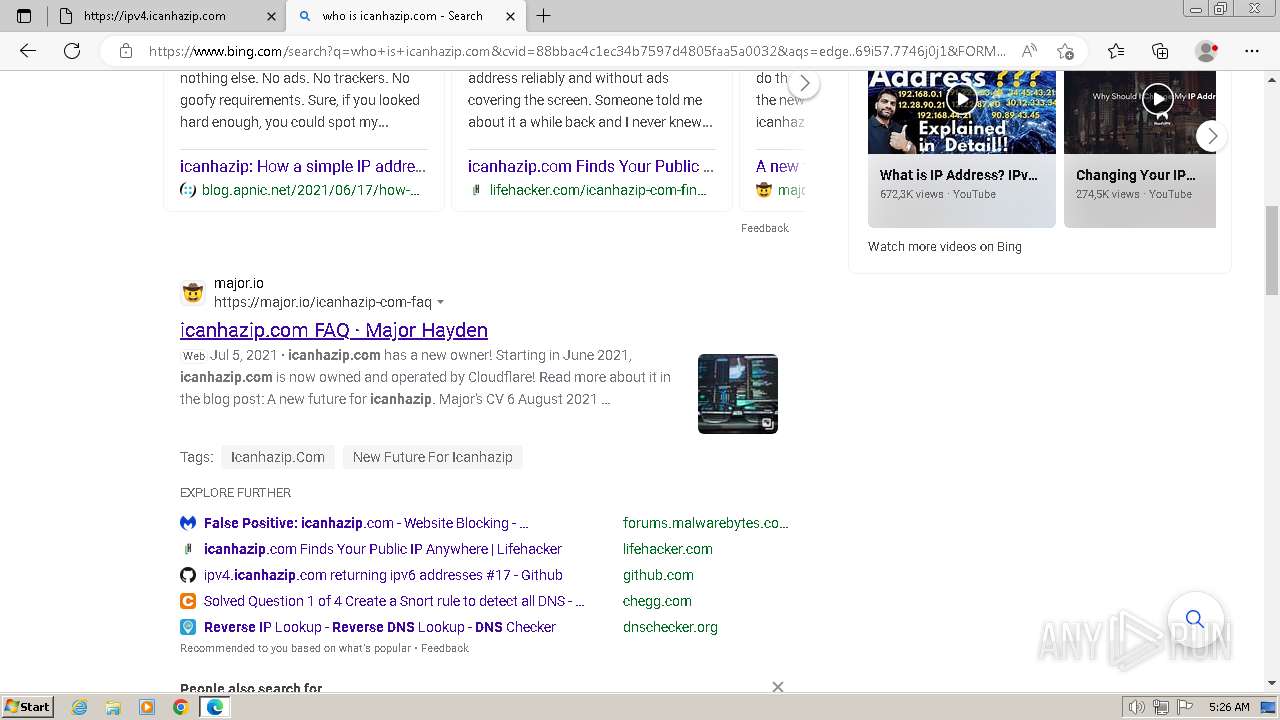Screen dimensions: 1280x720
Task: Open Reverse IP Lookup DNS Checker link
Action: point(380,627)
